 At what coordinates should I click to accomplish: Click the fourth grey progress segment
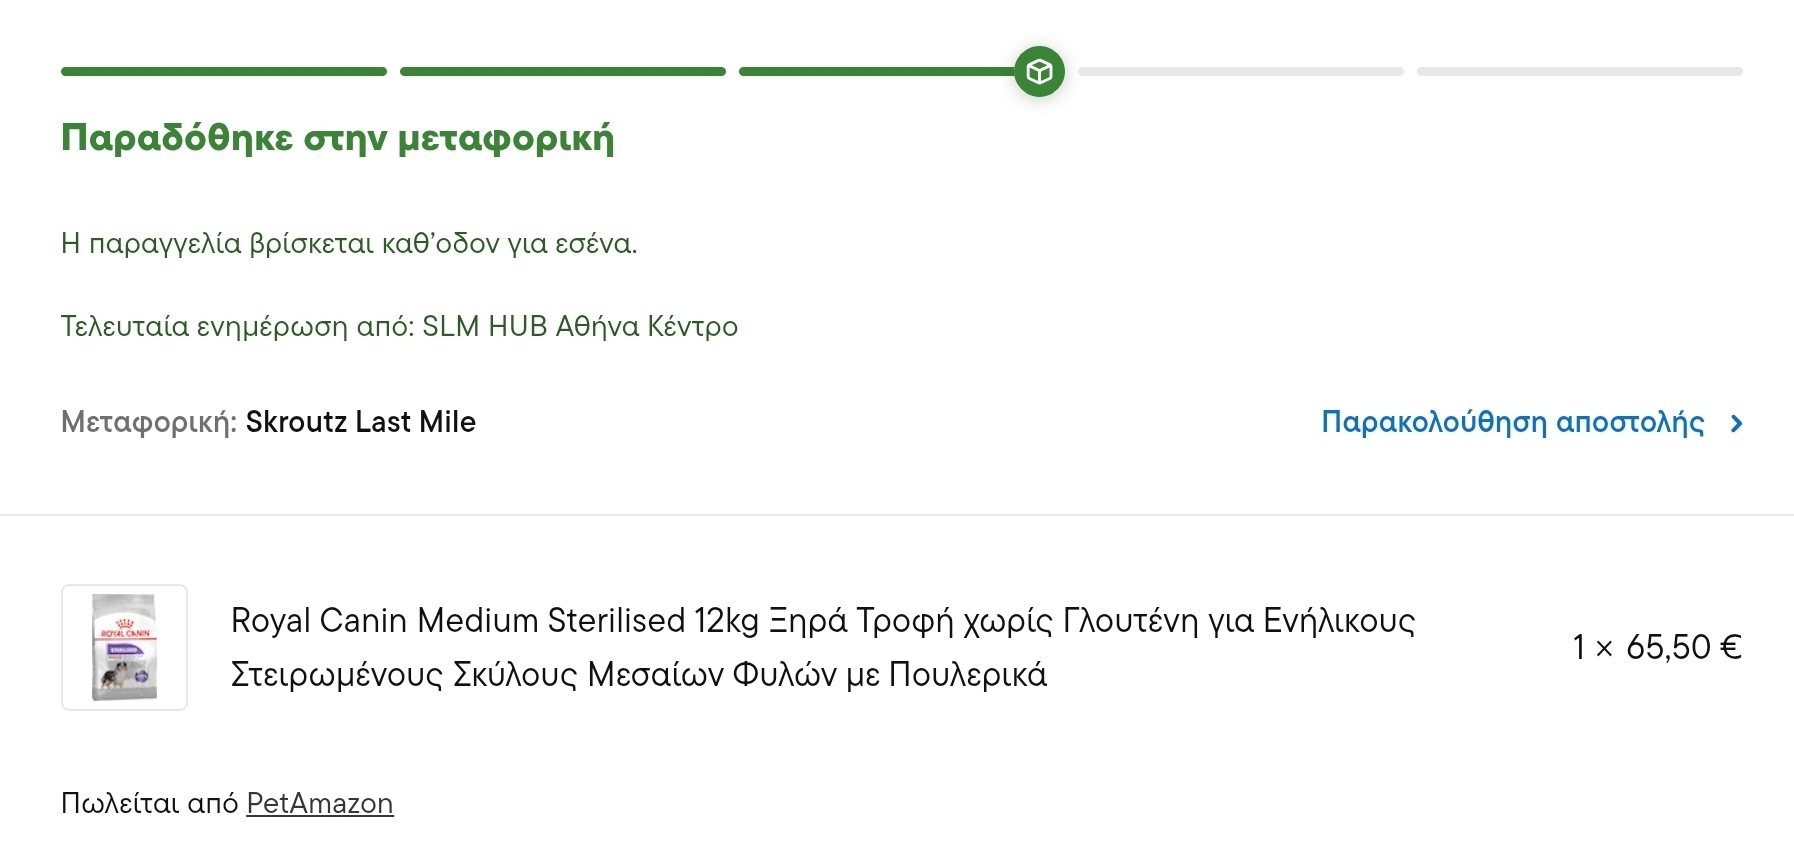click(1240, 72)
